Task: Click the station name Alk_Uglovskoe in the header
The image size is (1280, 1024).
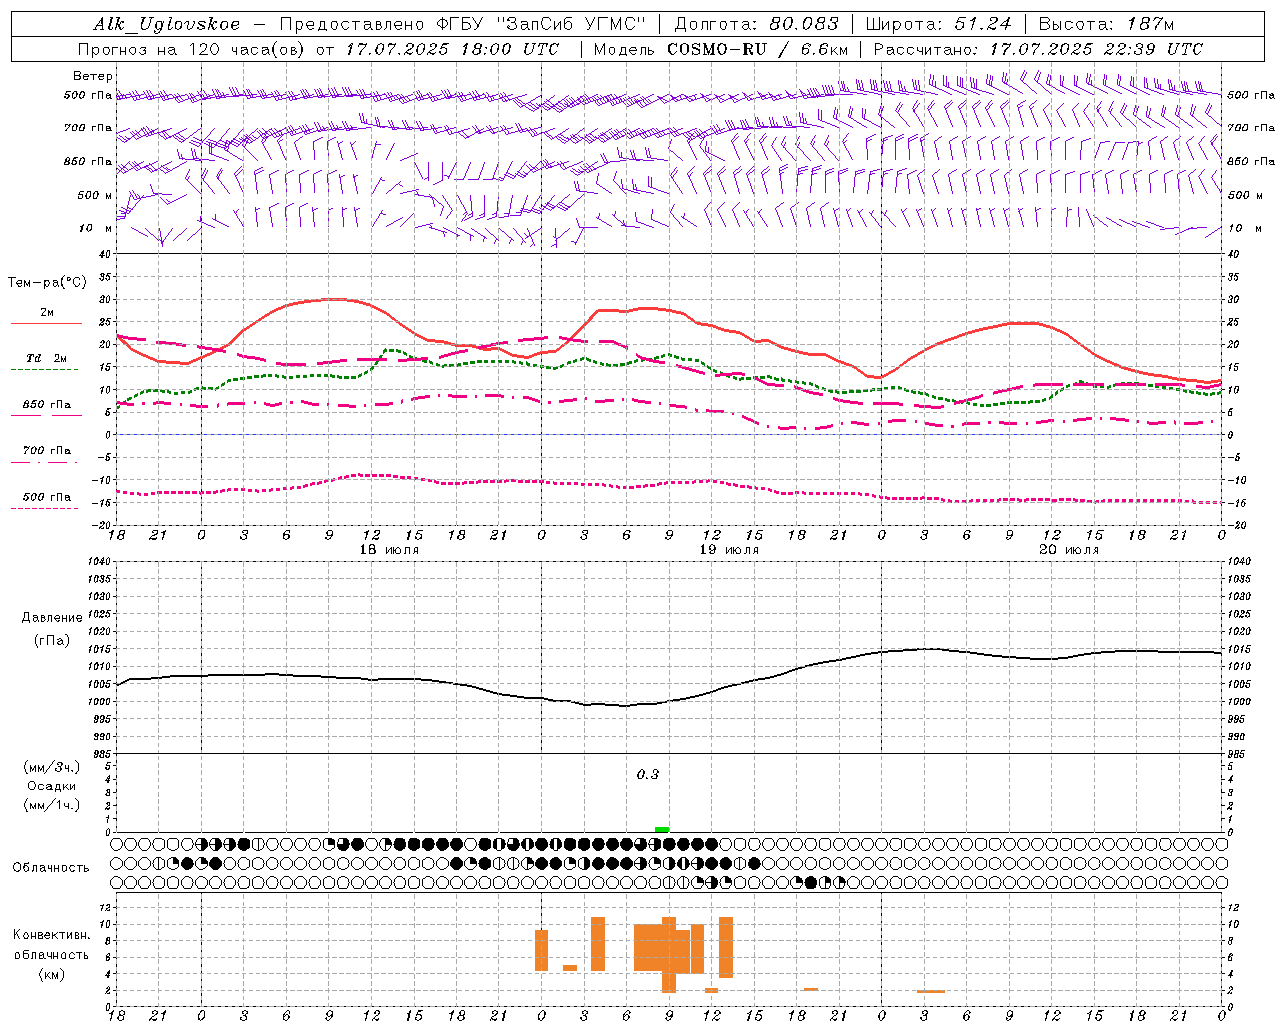Action: (x=167, y=24)
